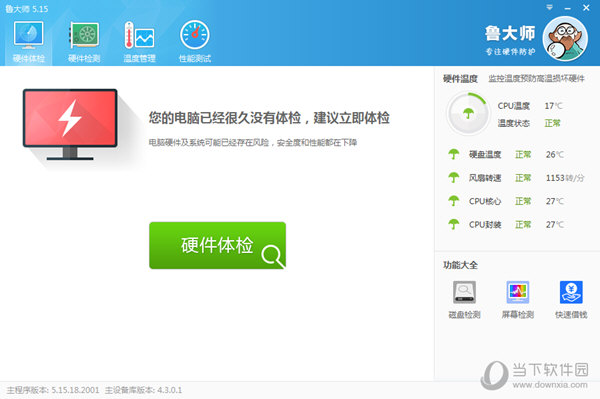This screenshot has width=600, height=399.
Task: Open the 温度管理 tab
Action: [x=139, y=42]
